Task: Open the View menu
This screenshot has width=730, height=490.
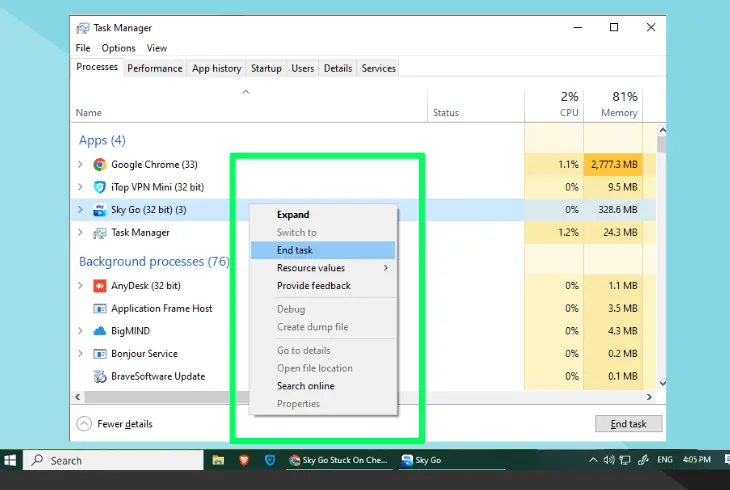Action: (156, 48)
